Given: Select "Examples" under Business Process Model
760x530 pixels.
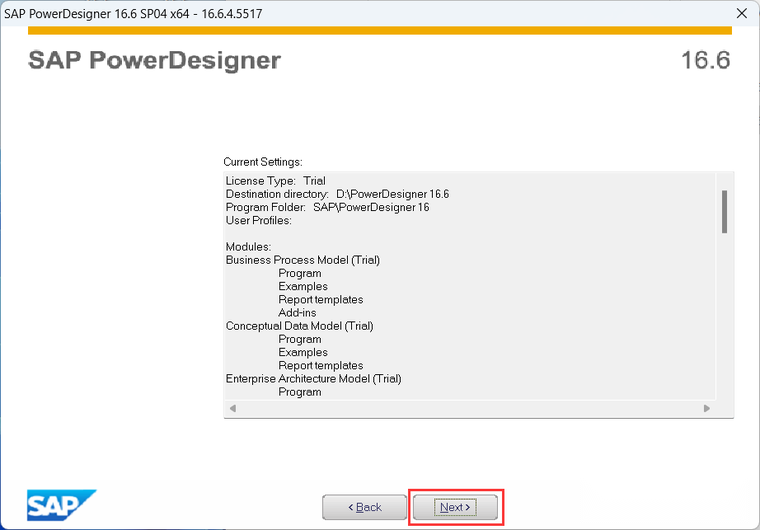Looking at the screenshot, I should (x=303, y=287).
